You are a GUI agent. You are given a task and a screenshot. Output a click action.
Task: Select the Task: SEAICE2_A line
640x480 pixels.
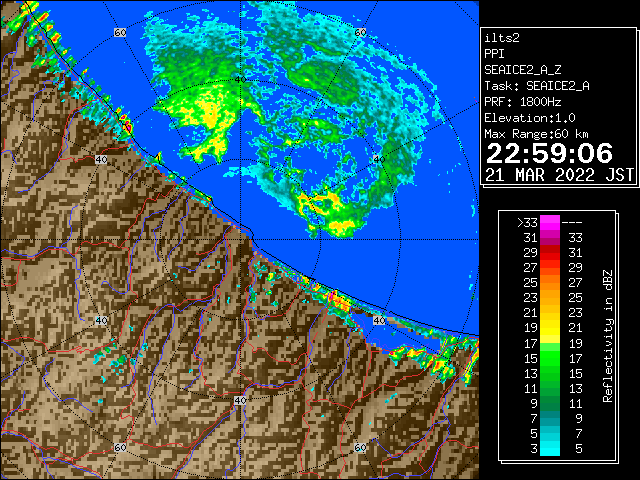coord(537,86)
